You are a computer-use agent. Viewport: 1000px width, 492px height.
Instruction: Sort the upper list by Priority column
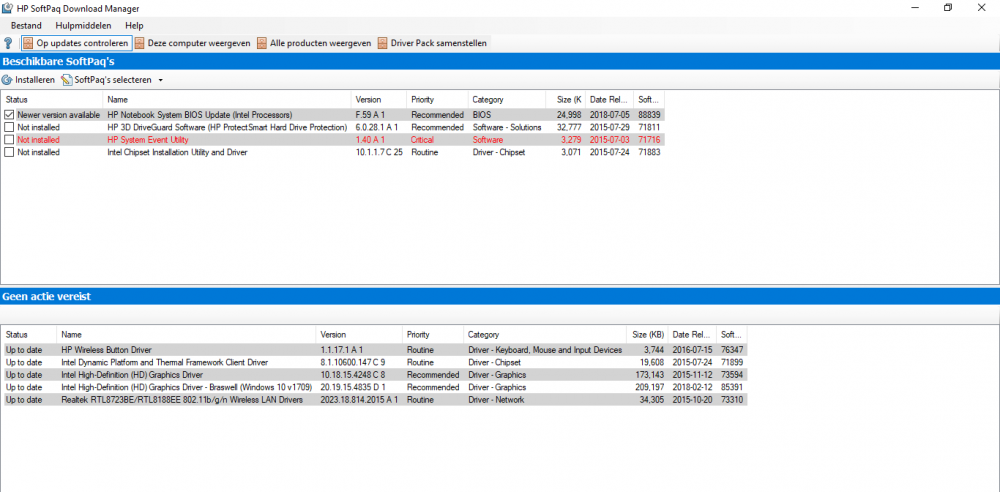coord(437,100)
